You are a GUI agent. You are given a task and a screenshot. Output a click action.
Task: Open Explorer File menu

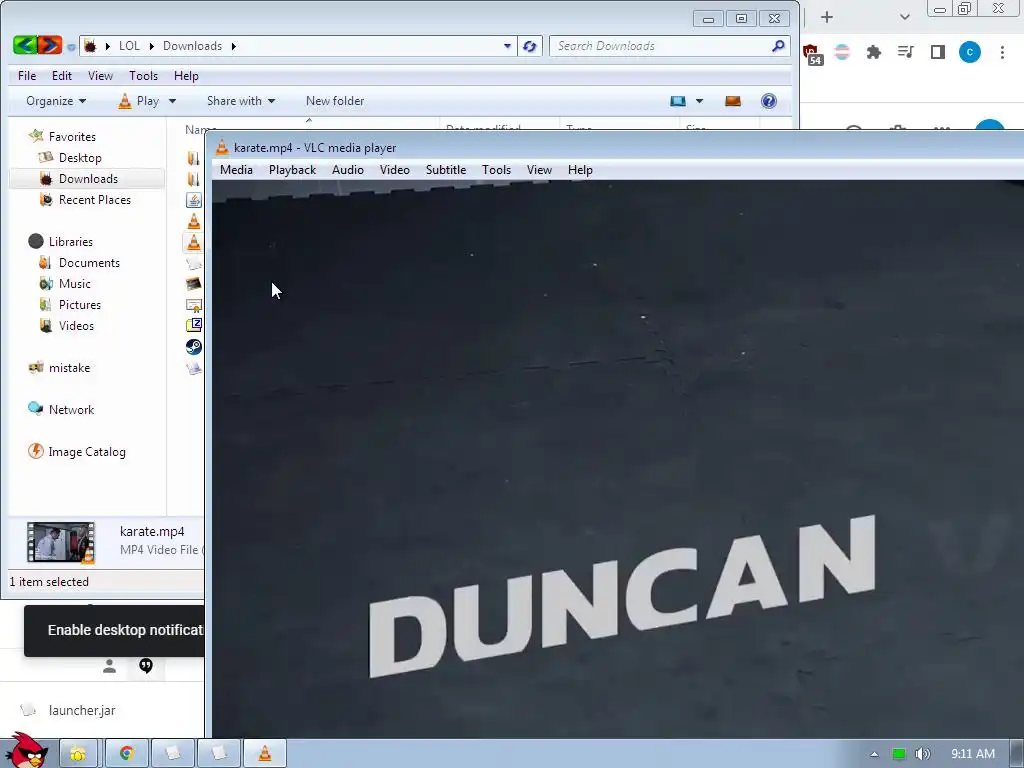click(27, 76)
